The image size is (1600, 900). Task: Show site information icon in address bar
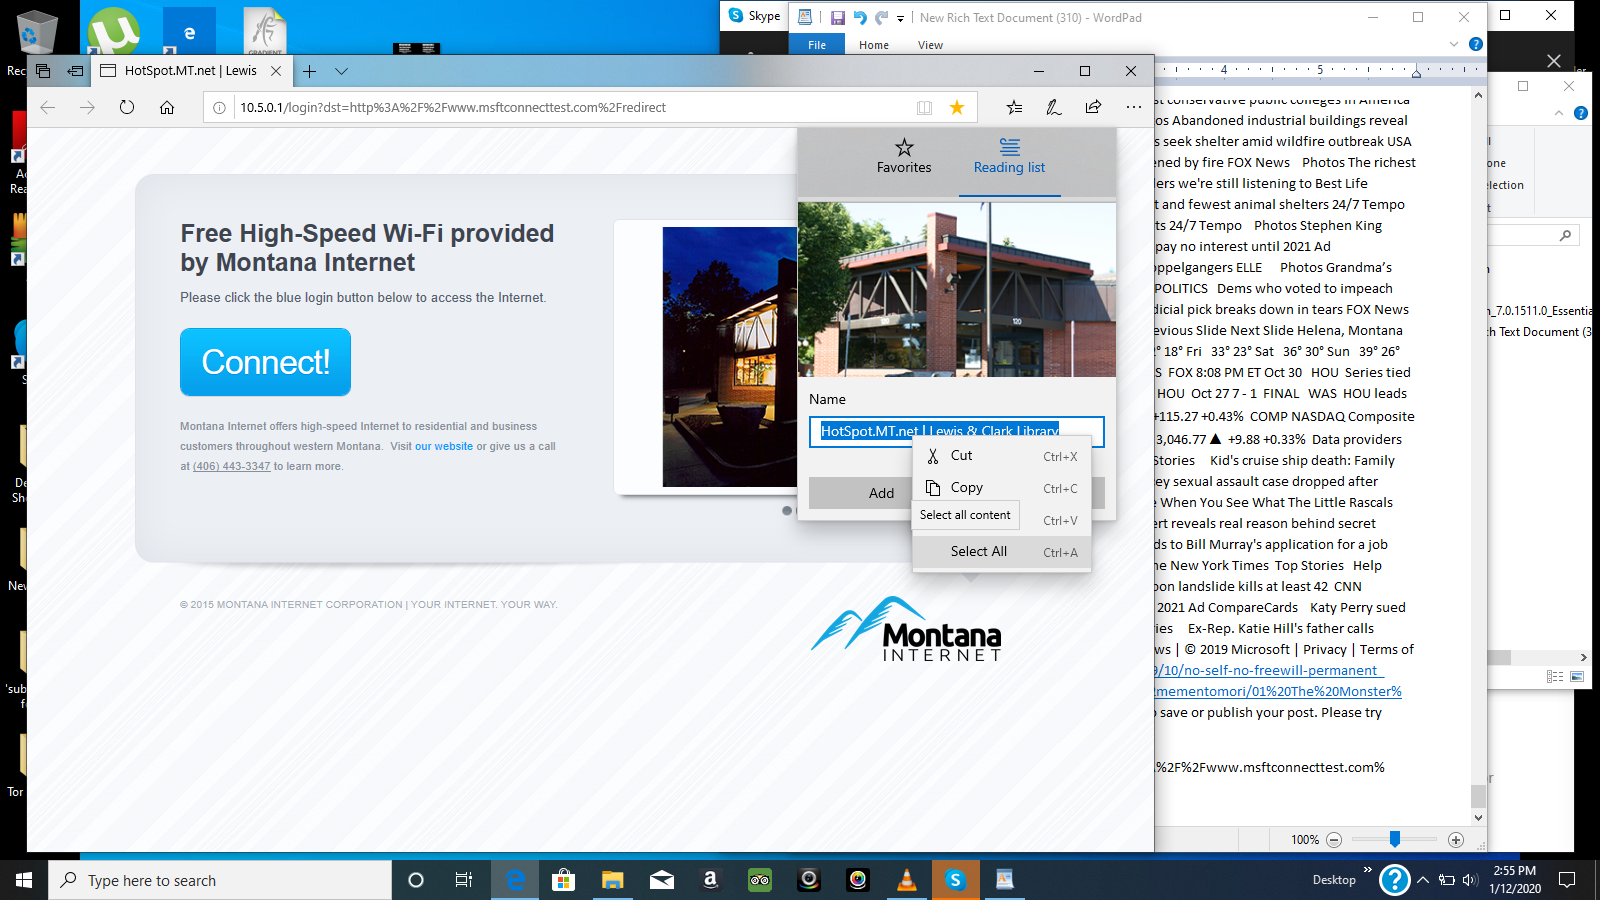click(x=220, y=108)
